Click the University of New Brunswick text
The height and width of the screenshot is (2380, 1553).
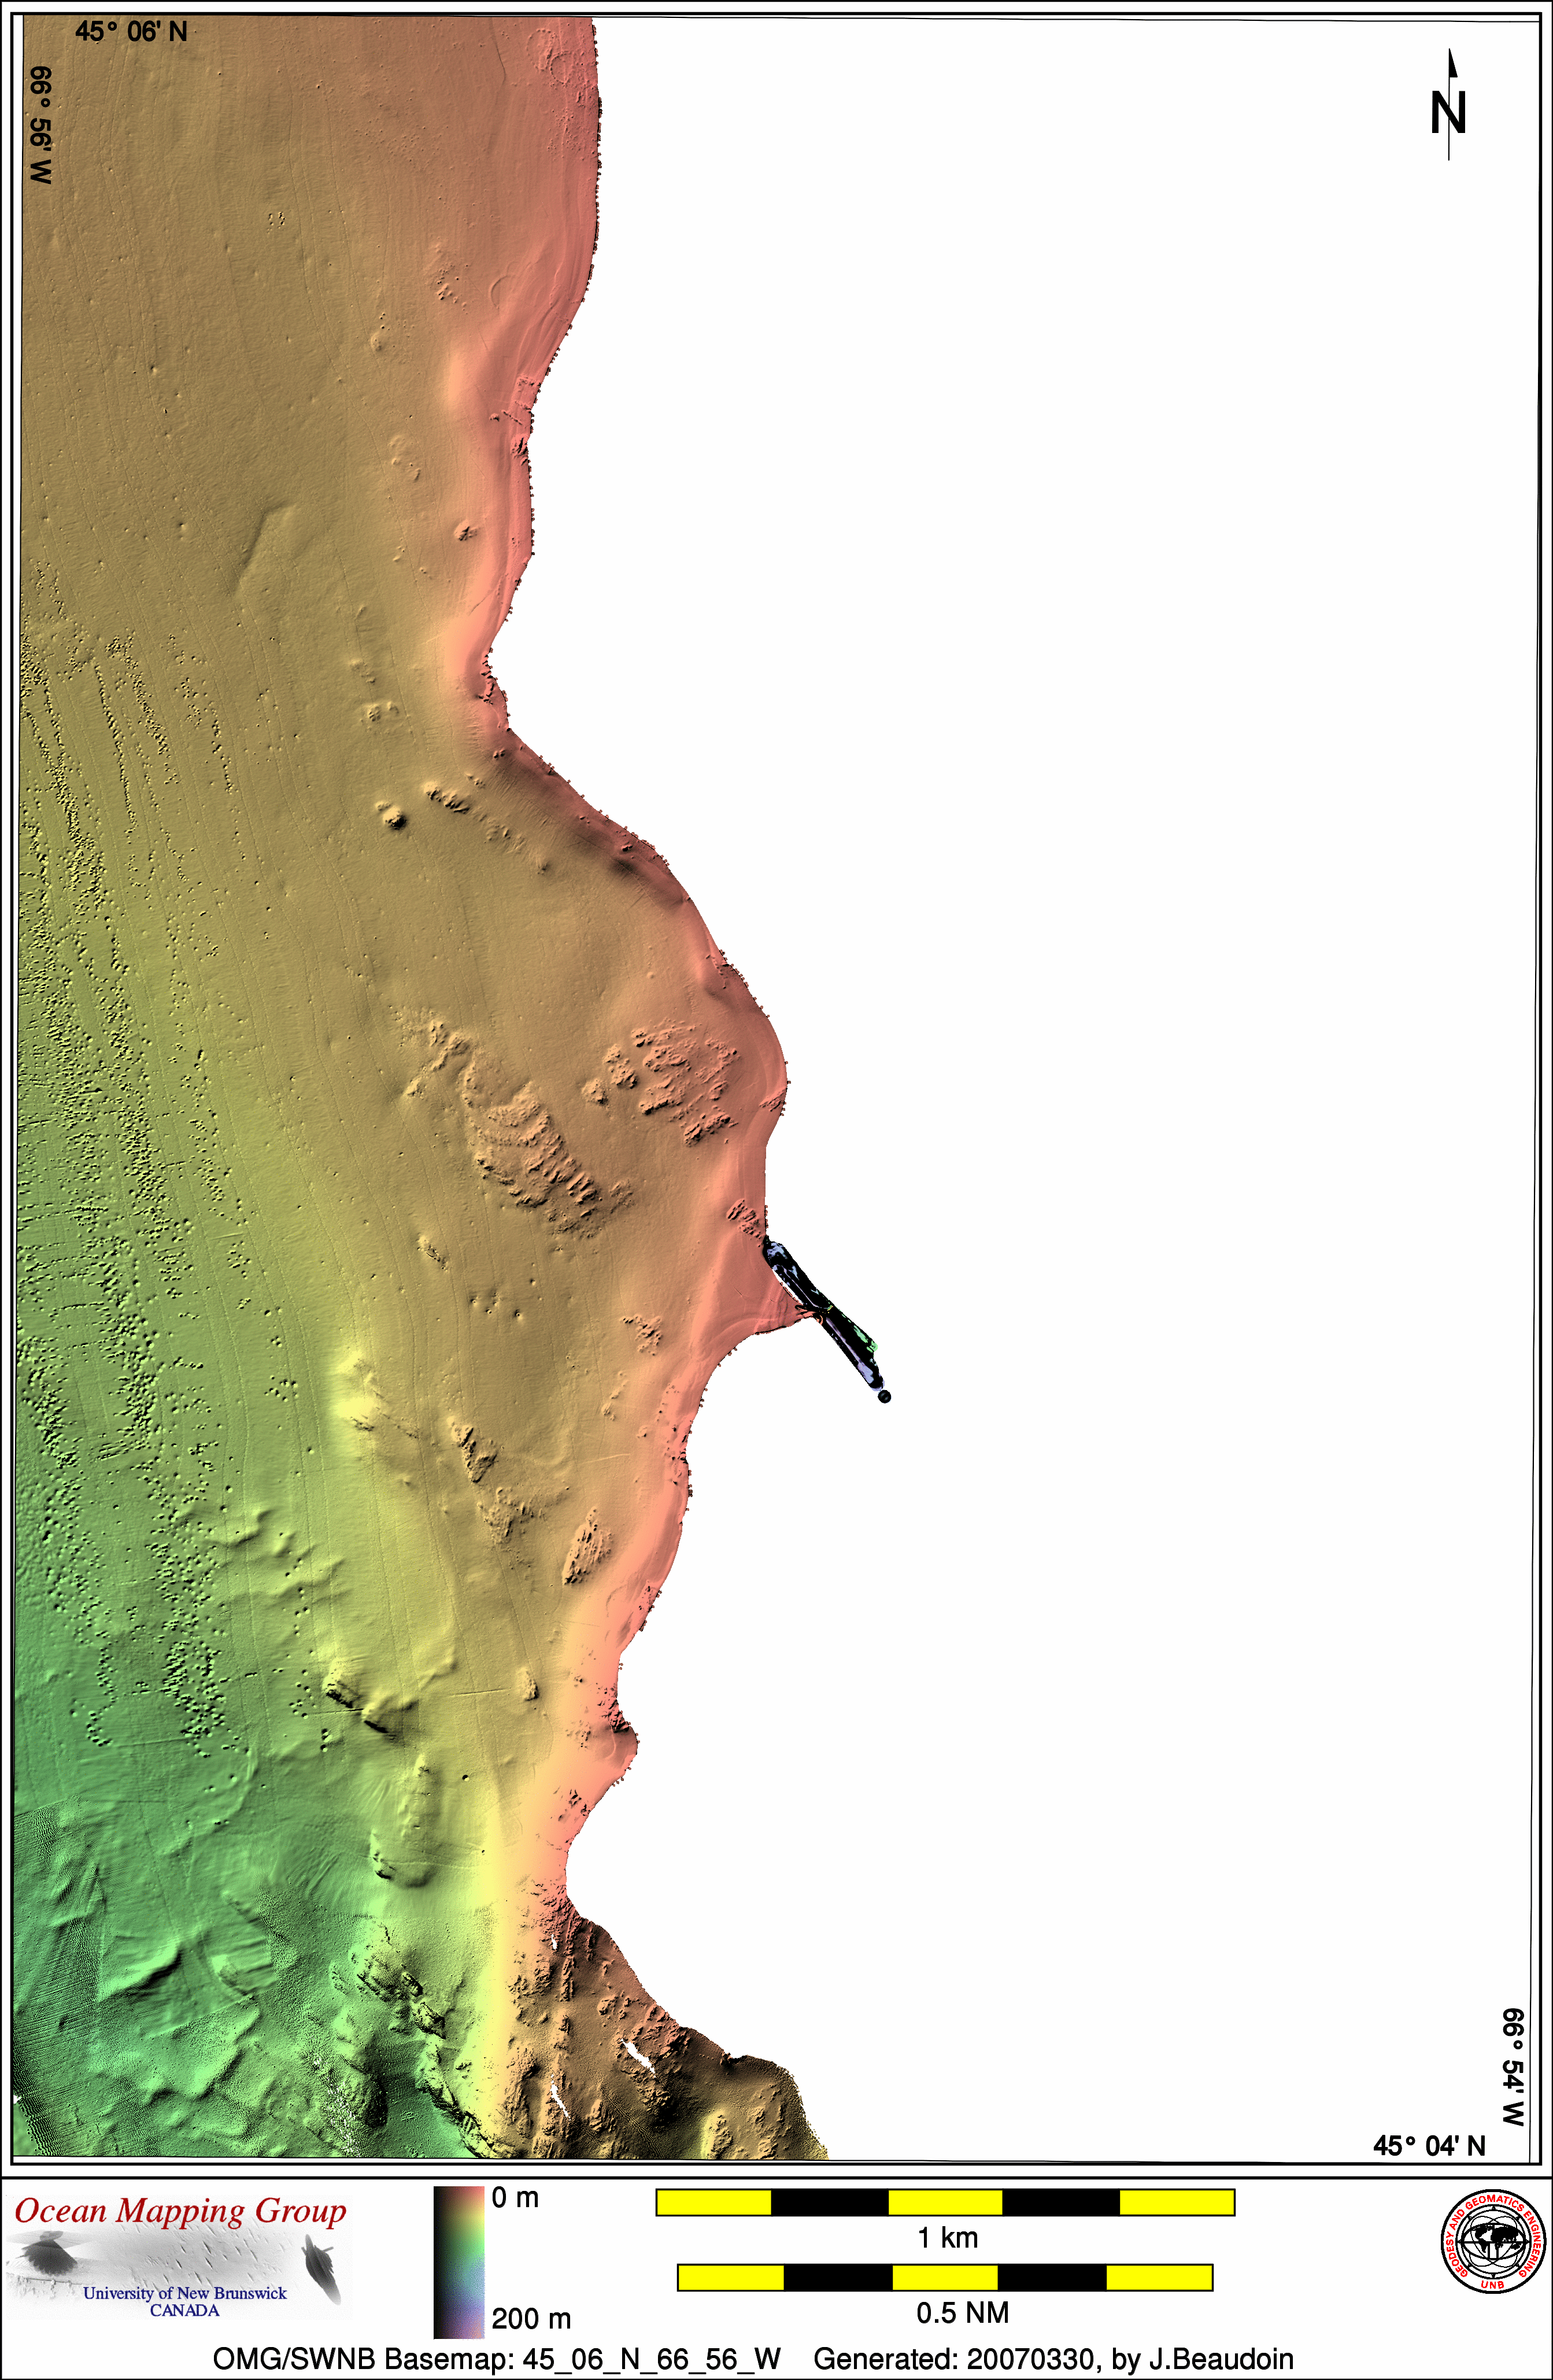185,2293
